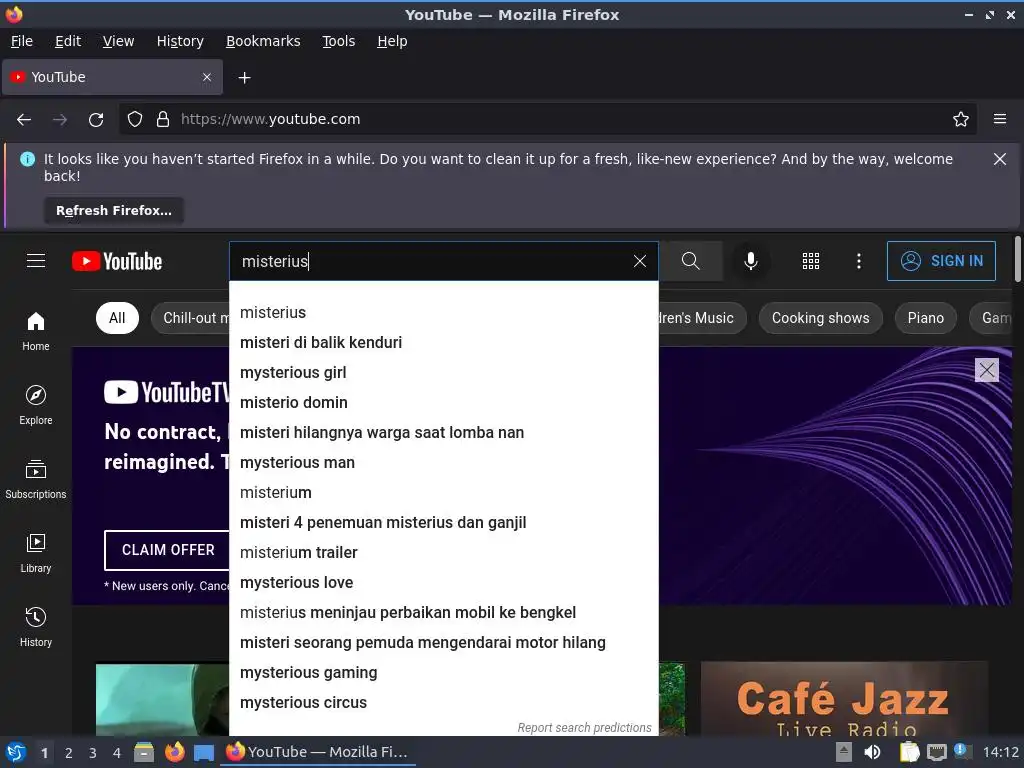Image resolution: width=1024 pixels, height=768 pixels.
Task: Open the YouTube apps grid icon
Action: coord(810,261)
